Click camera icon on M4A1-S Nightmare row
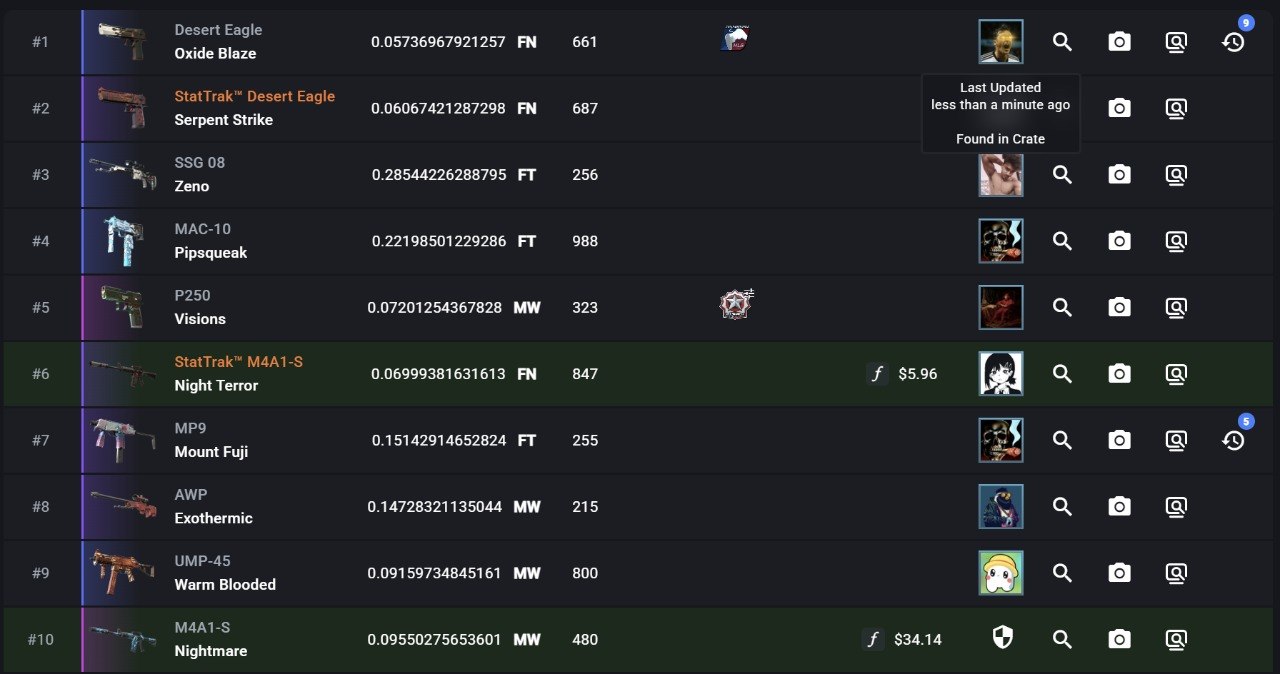This screenshot has width=1280, height=674. pos(1119,639)
